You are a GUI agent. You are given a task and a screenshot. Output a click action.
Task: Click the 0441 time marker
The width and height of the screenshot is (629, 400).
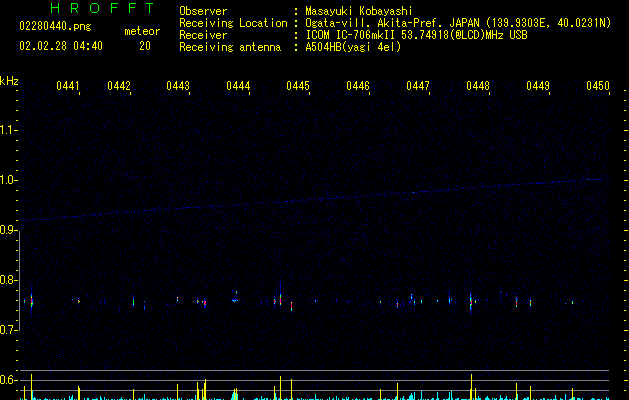[68, 86]
